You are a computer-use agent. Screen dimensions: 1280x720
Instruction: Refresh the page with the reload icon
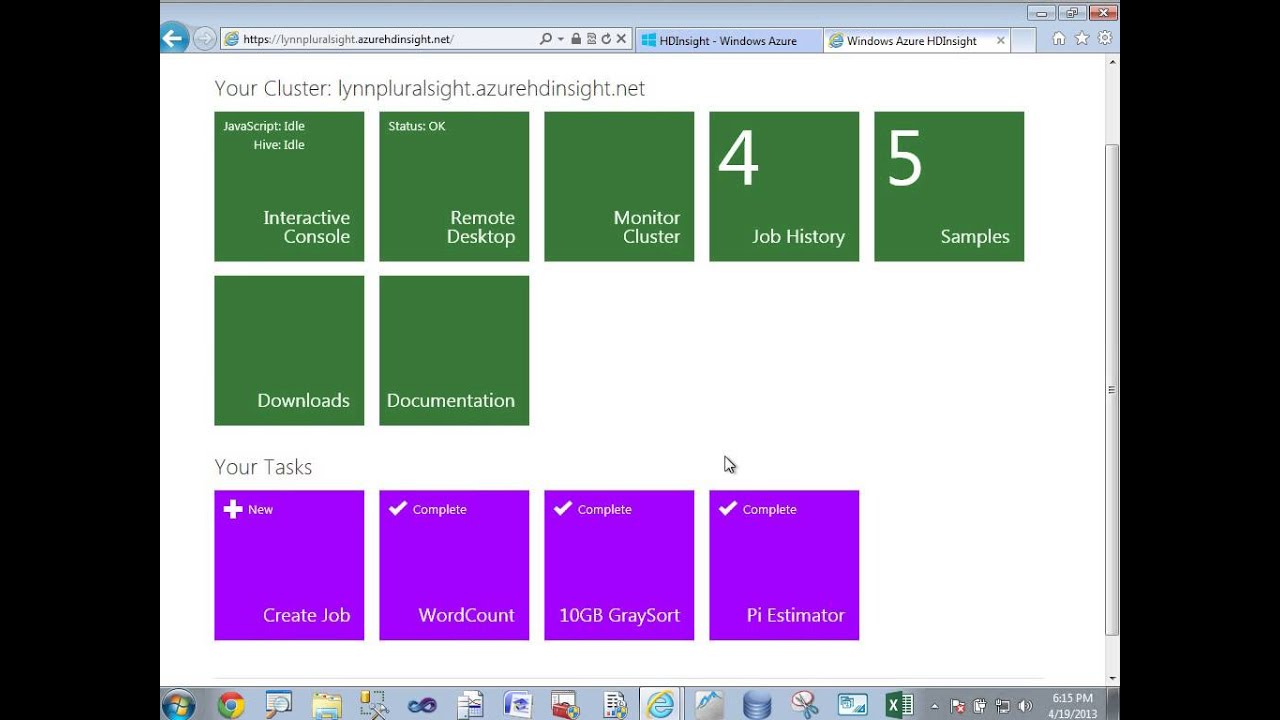point(606,39)
